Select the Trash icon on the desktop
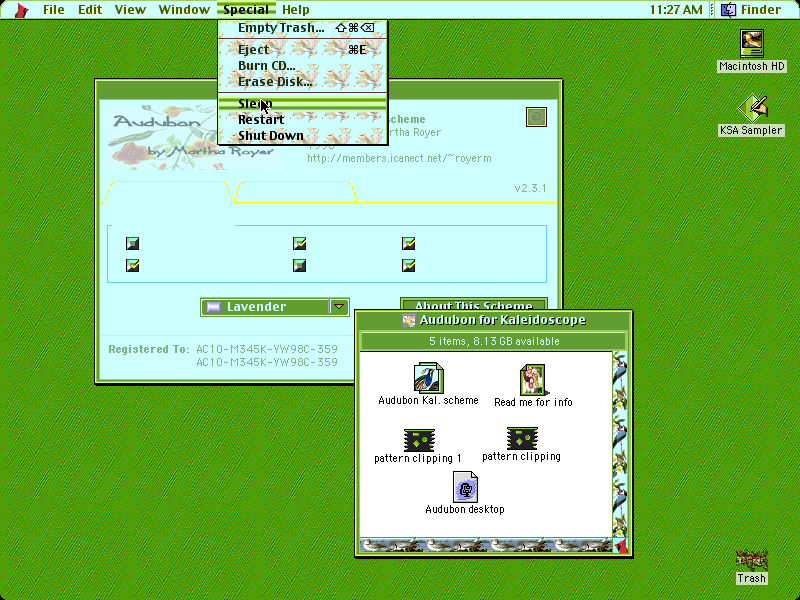This screenshot has width=800, height=600. click(x=751, y=560)
